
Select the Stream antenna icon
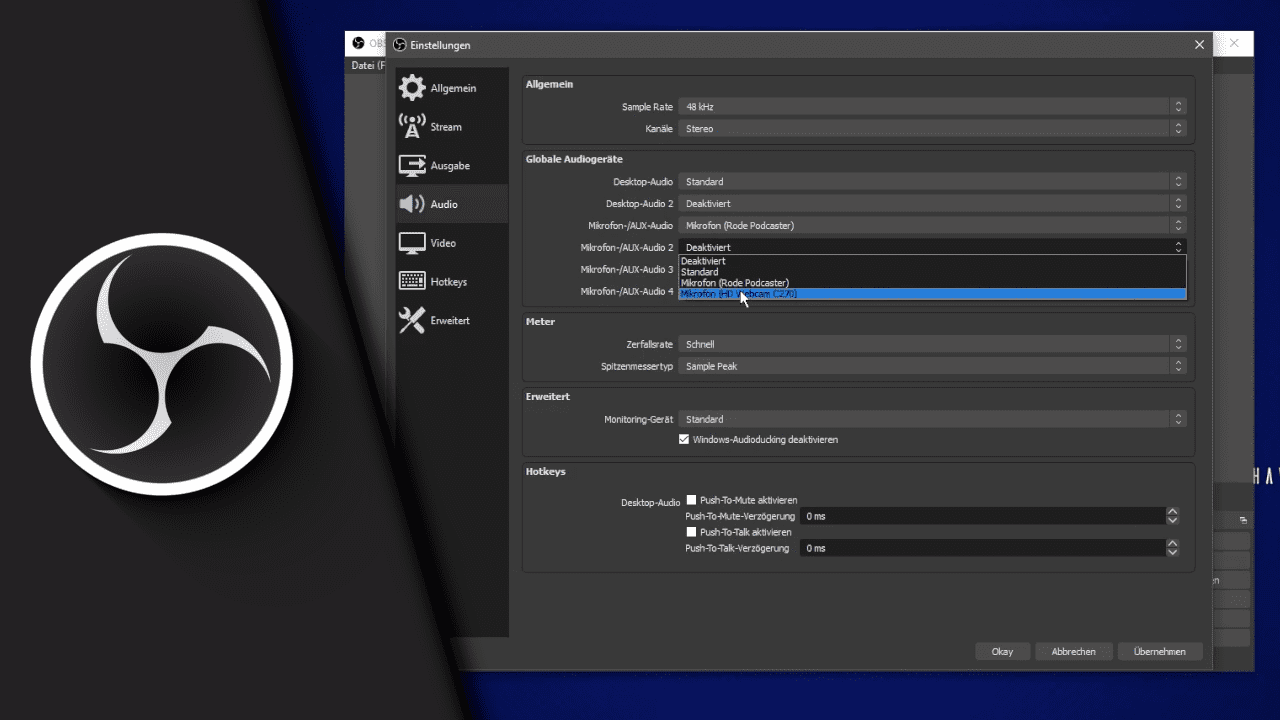(412, 127)
